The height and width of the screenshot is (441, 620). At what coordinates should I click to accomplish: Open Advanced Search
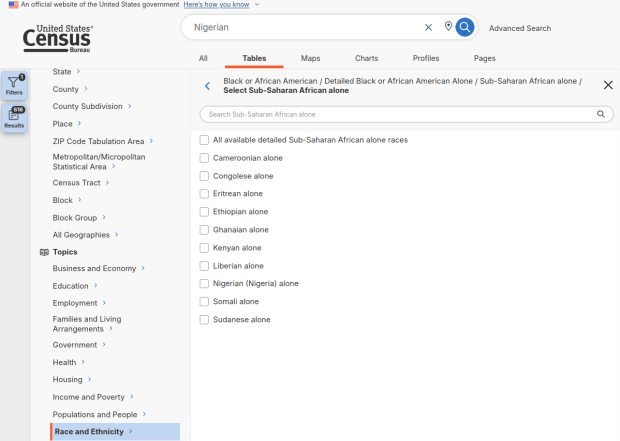tap(520, 28)
